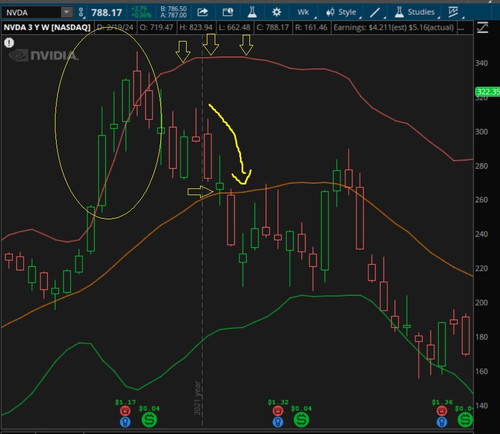500x434 pixels.
Task: Click the 322.35 green price bubble
Action: (487, 92)
